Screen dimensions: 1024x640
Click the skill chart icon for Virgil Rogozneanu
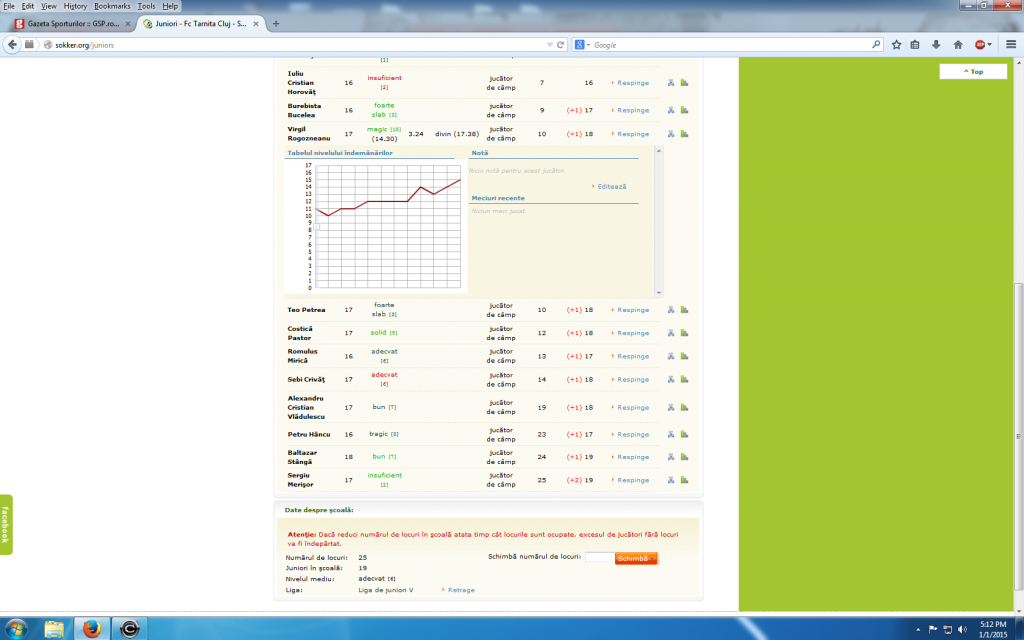point(685,133)
